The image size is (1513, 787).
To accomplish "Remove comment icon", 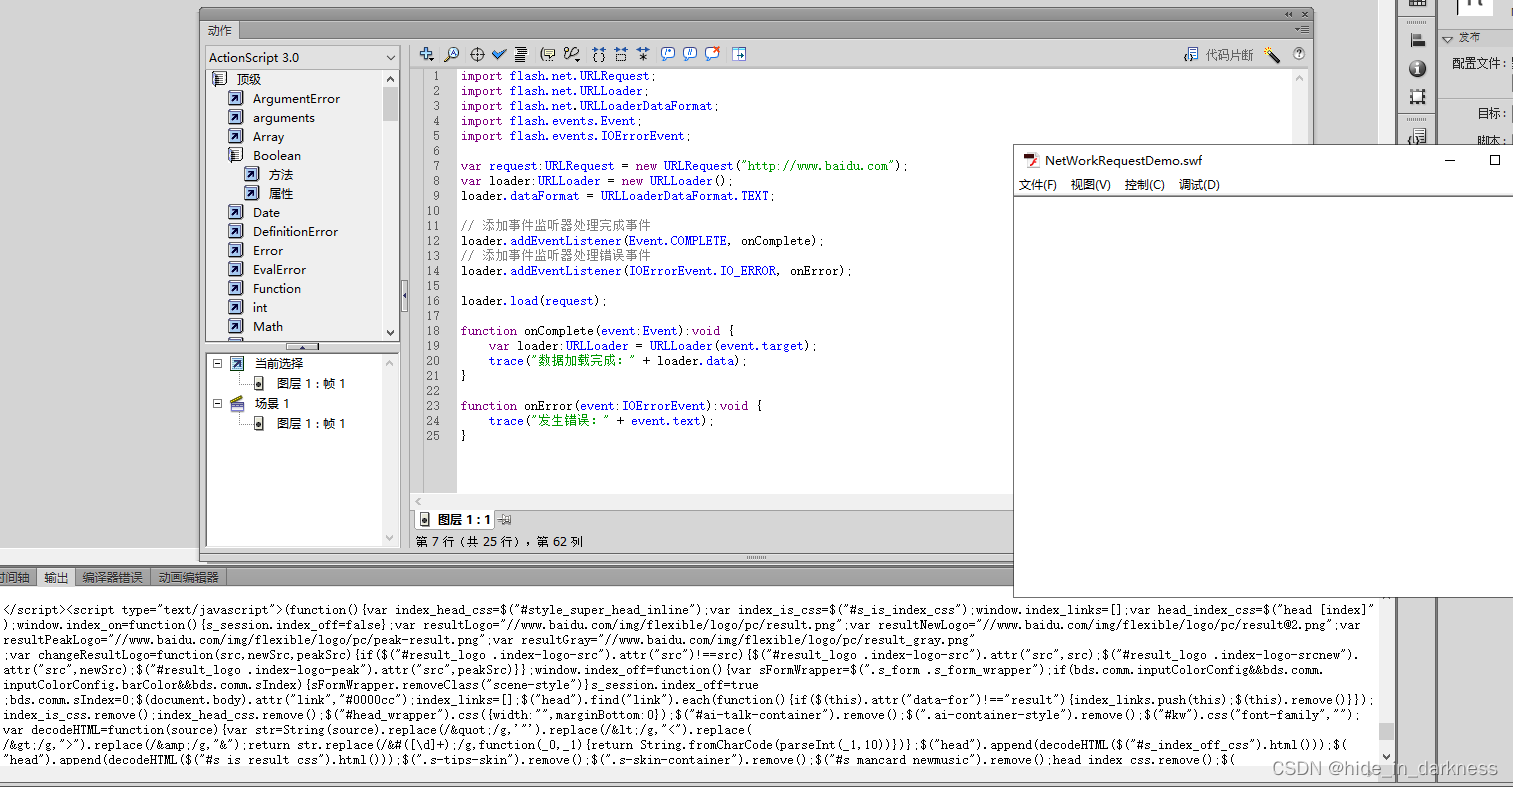I will point(713,54).
